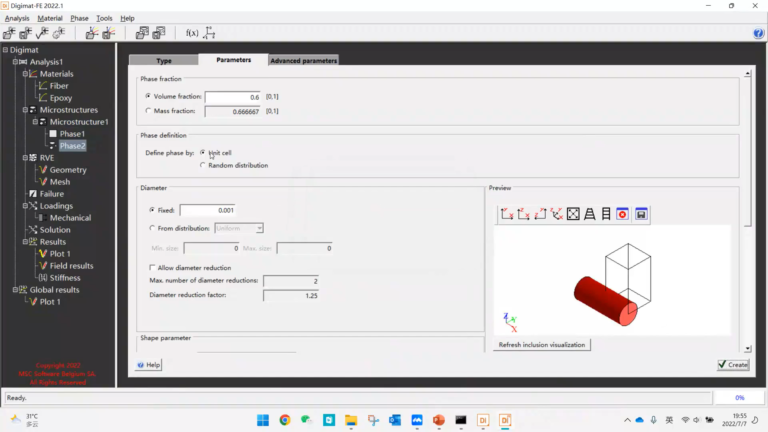
Task: Select Fixed diameter option
Action: point(152,210)
